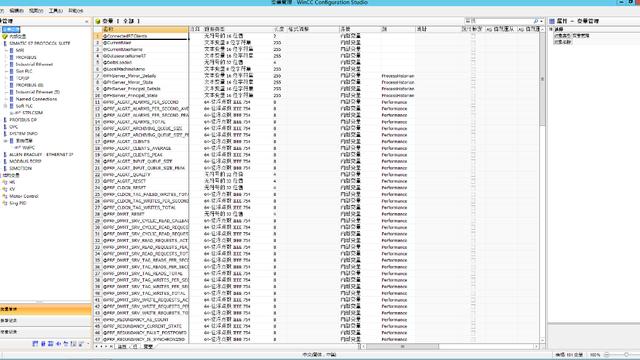Screen dimensions: 640x360
Task: Click the Named Connections channel icon
Action: [11, 99]
